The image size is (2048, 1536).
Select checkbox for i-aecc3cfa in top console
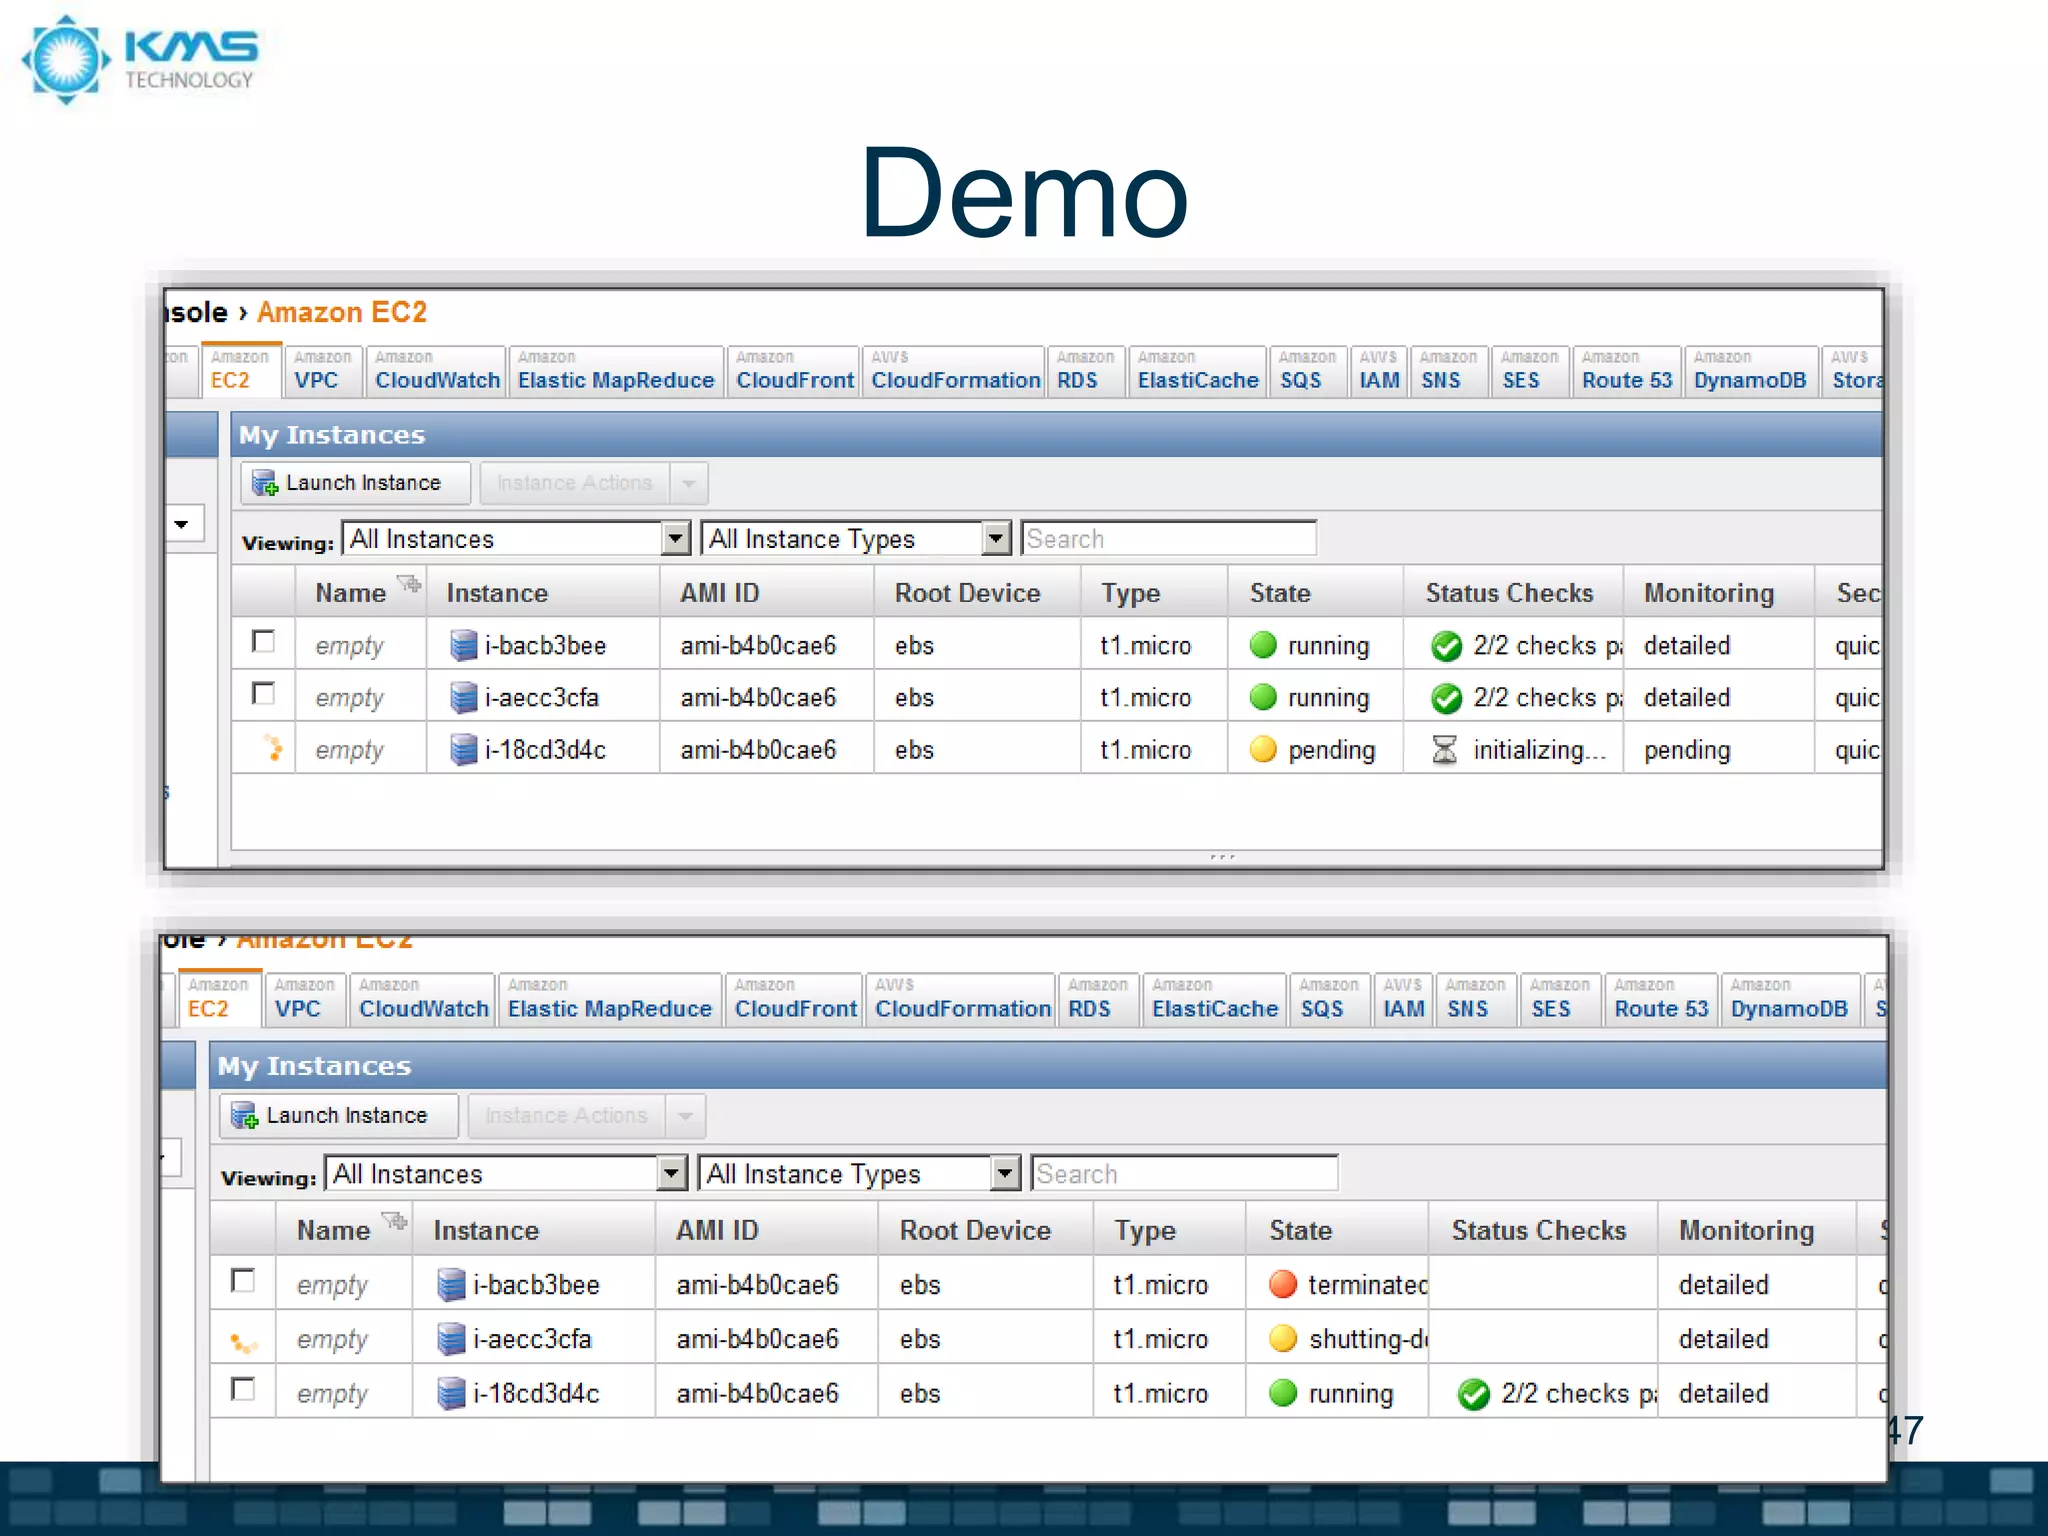tap(263, 693)
